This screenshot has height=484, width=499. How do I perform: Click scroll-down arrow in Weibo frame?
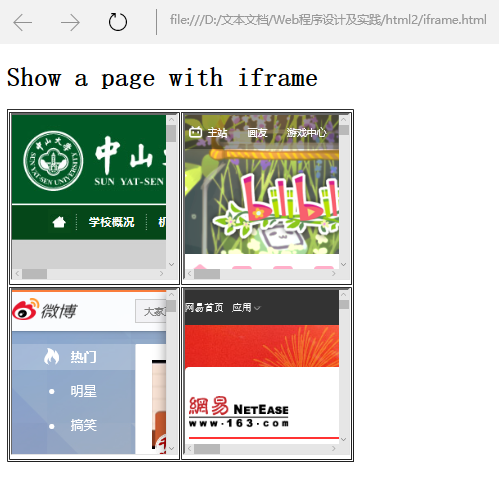171,448
